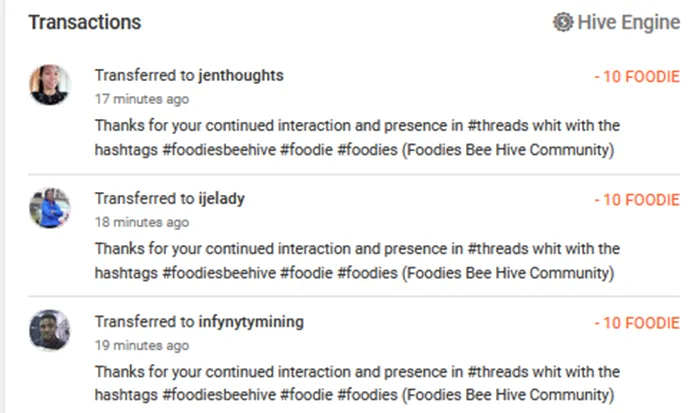
Task: Open infynytymining profile avatar
Action: pyautogui.click(x=50, y=331)
